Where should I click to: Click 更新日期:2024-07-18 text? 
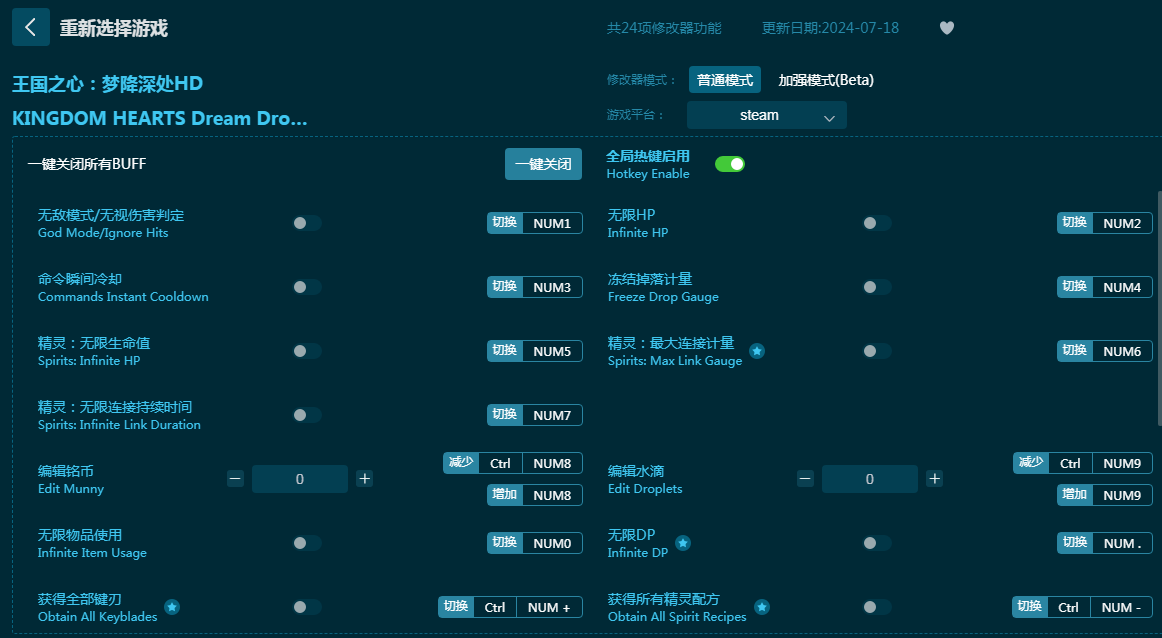[x=830, y=28]
